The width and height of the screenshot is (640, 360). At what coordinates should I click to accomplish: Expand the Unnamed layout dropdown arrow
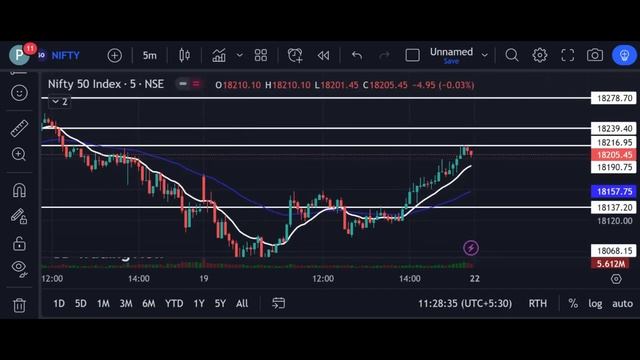(x=484, y=55)
